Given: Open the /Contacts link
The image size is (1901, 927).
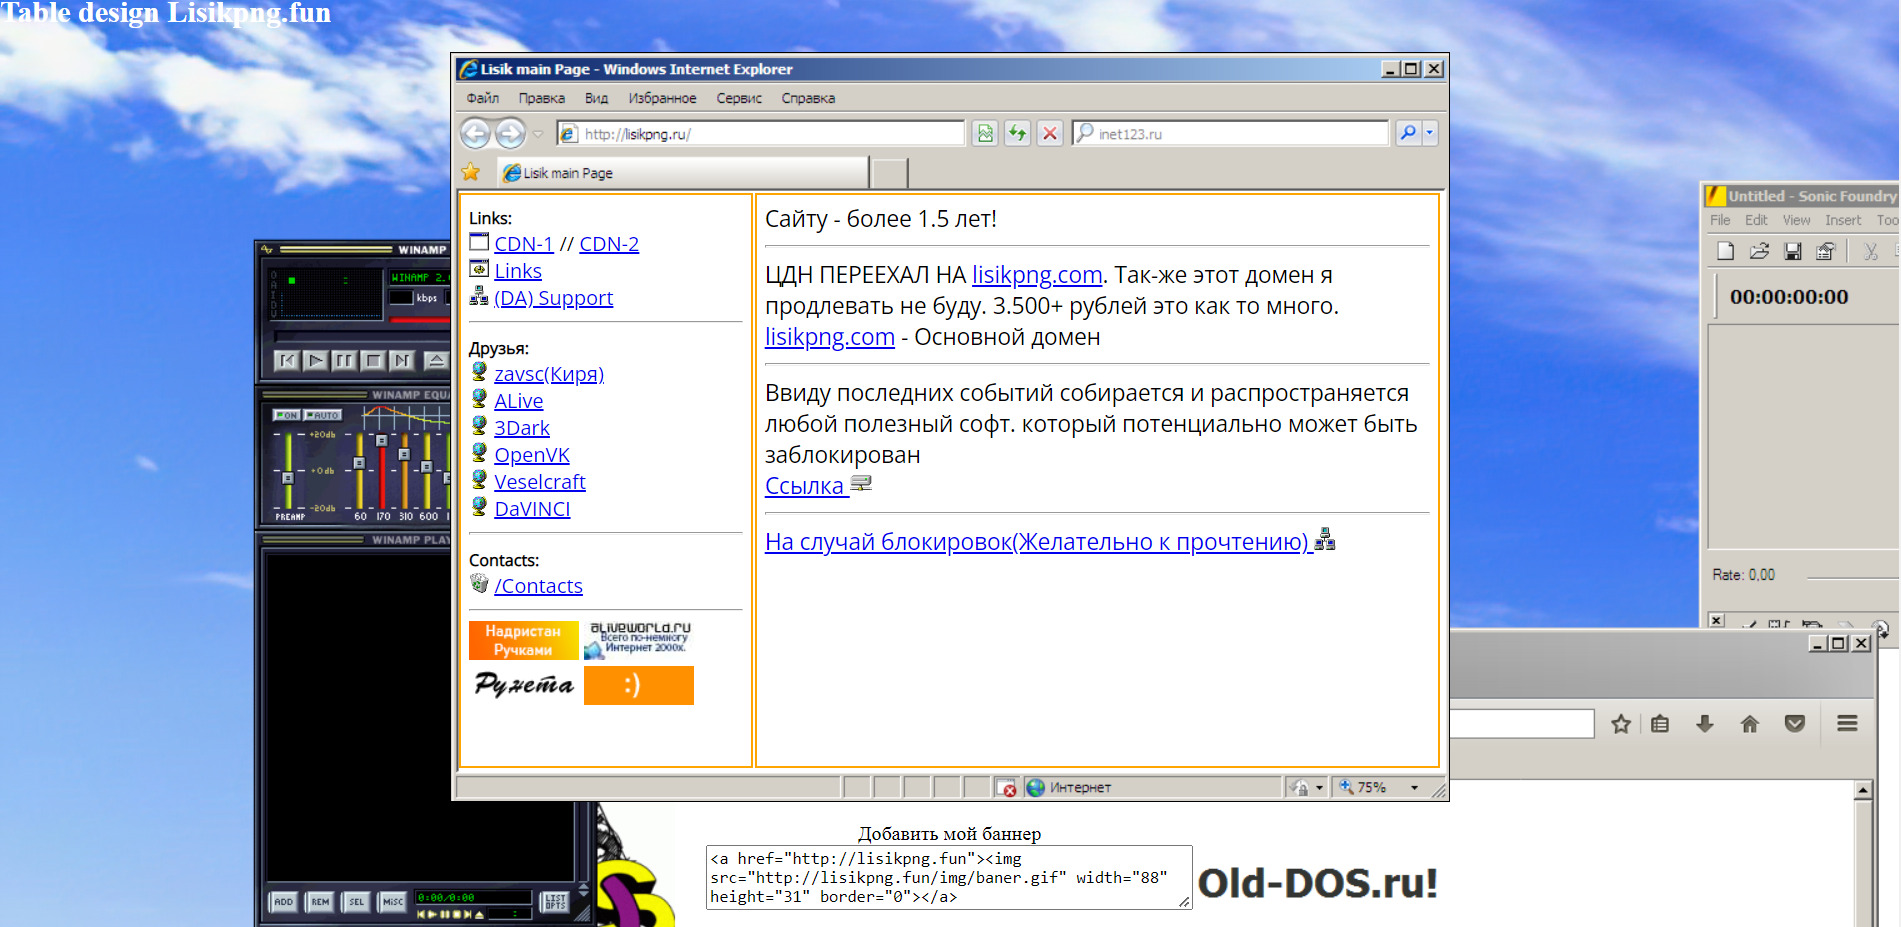Looking at the screenshot, I should [x=538, y=586].
